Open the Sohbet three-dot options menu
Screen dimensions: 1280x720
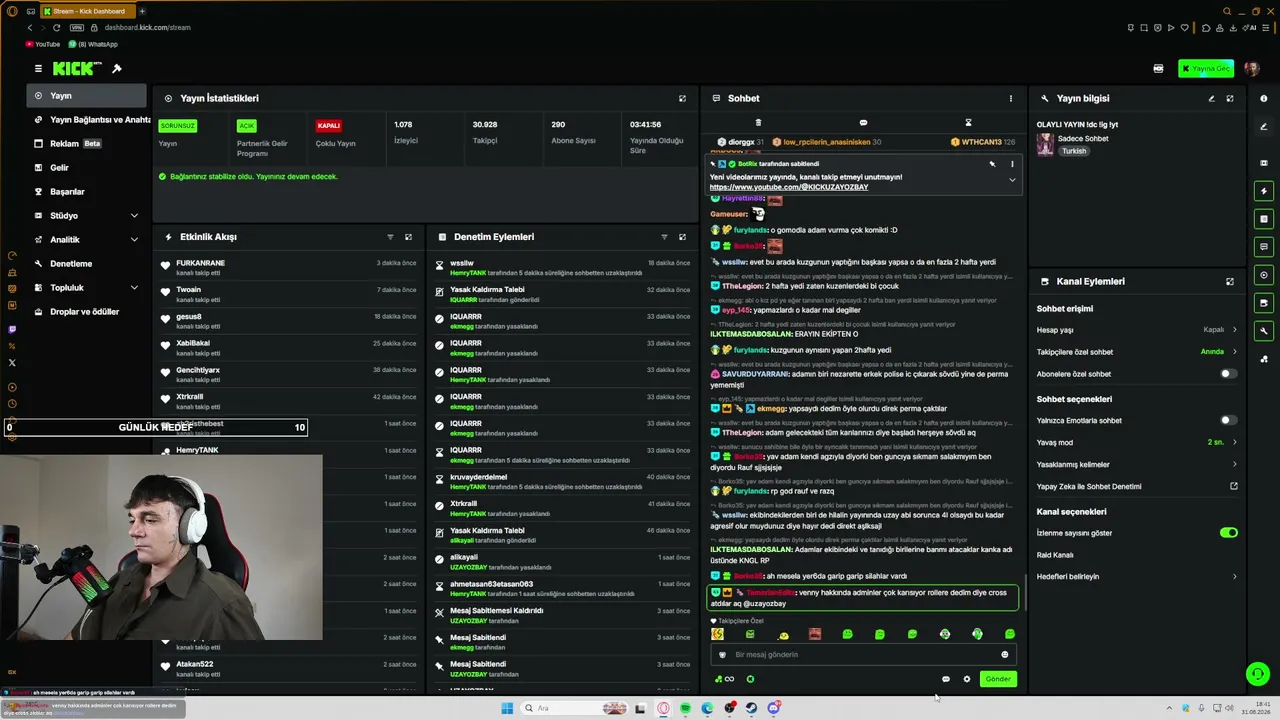1011,98
